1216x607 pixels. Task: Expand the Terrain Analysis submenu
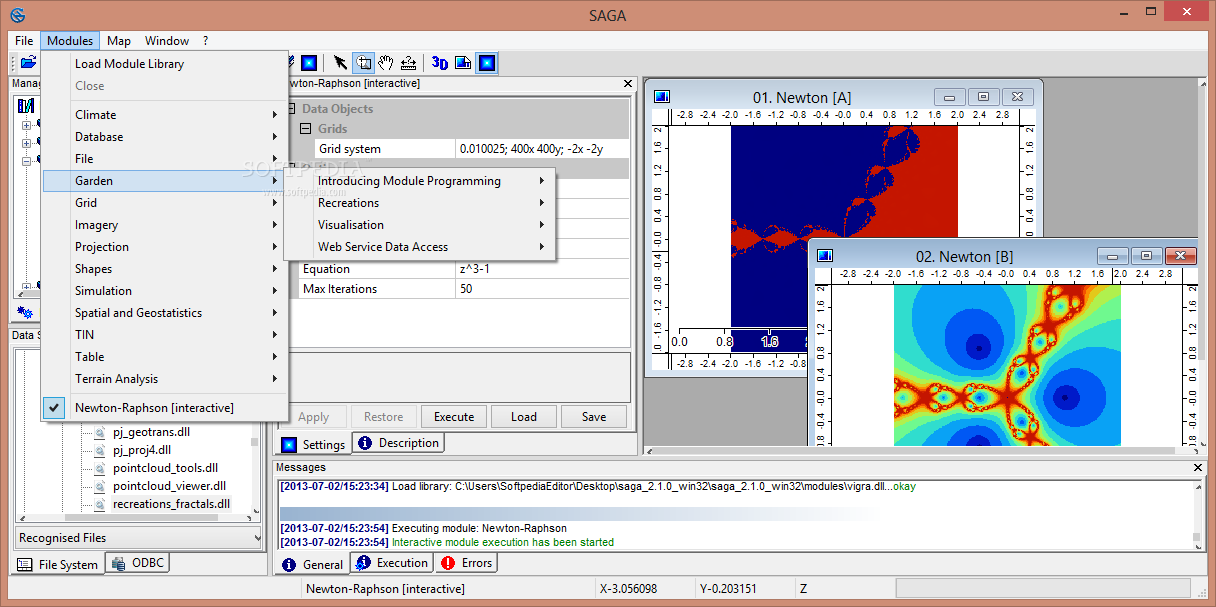(165, 379)
